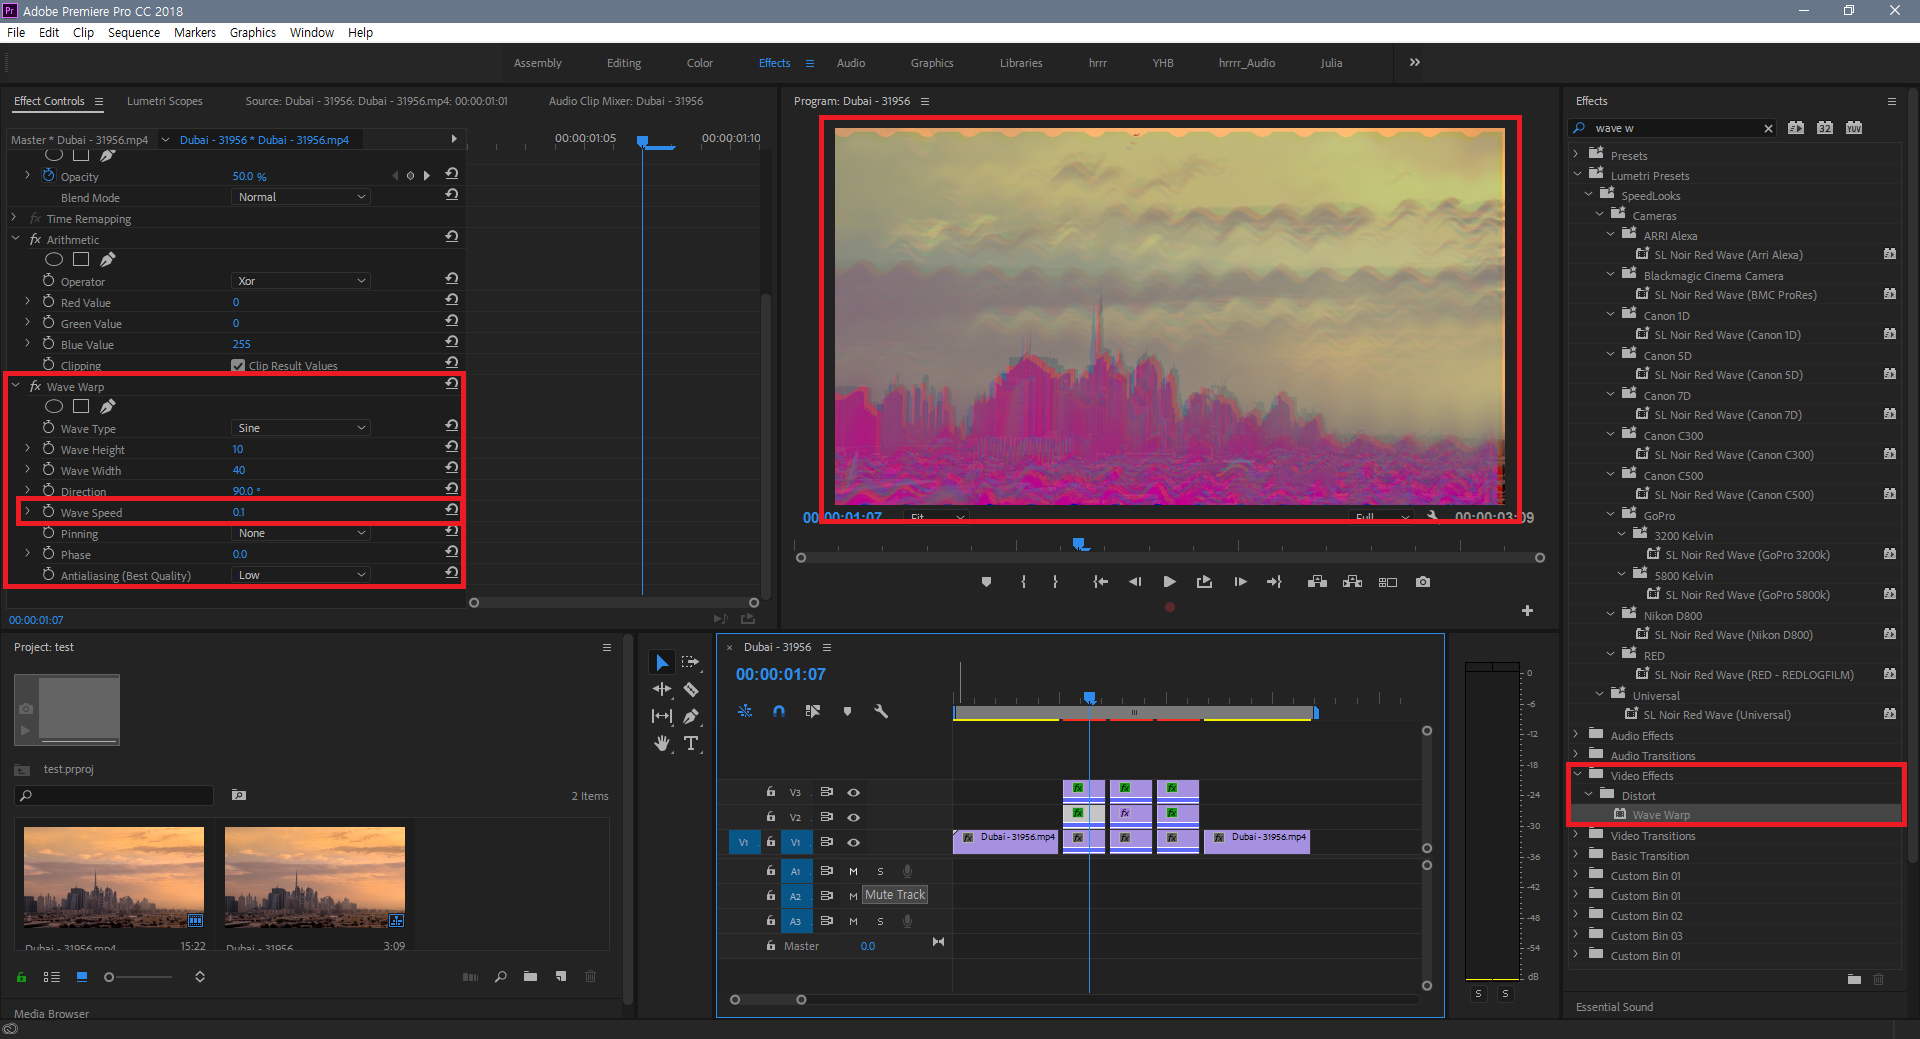1920x1039 pixels.
Task: Click the timeline display settings wrench
Action: coord(881,711)
